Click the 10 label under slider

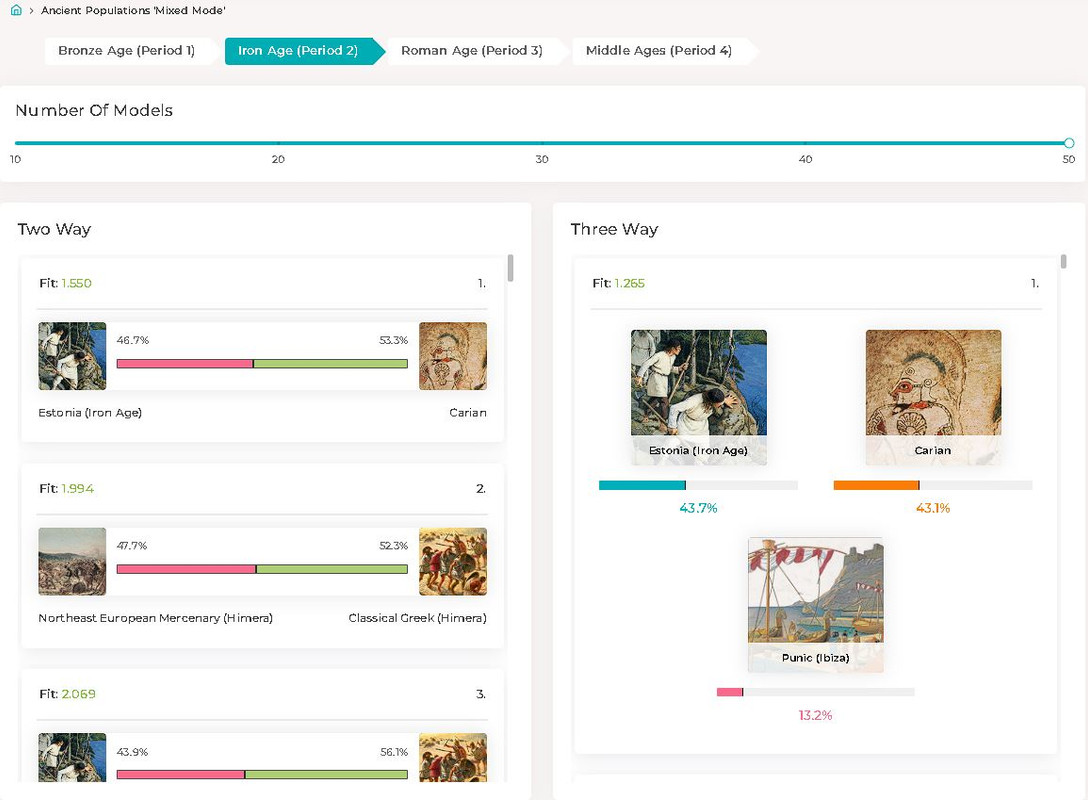point(15,160)
